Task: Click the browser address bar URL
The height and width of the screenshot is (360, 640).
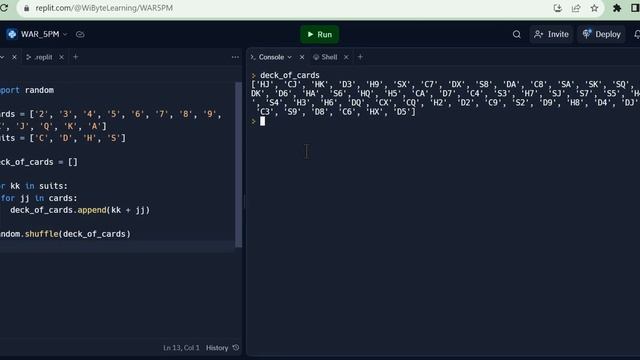Action: click(x=104, y=8)
